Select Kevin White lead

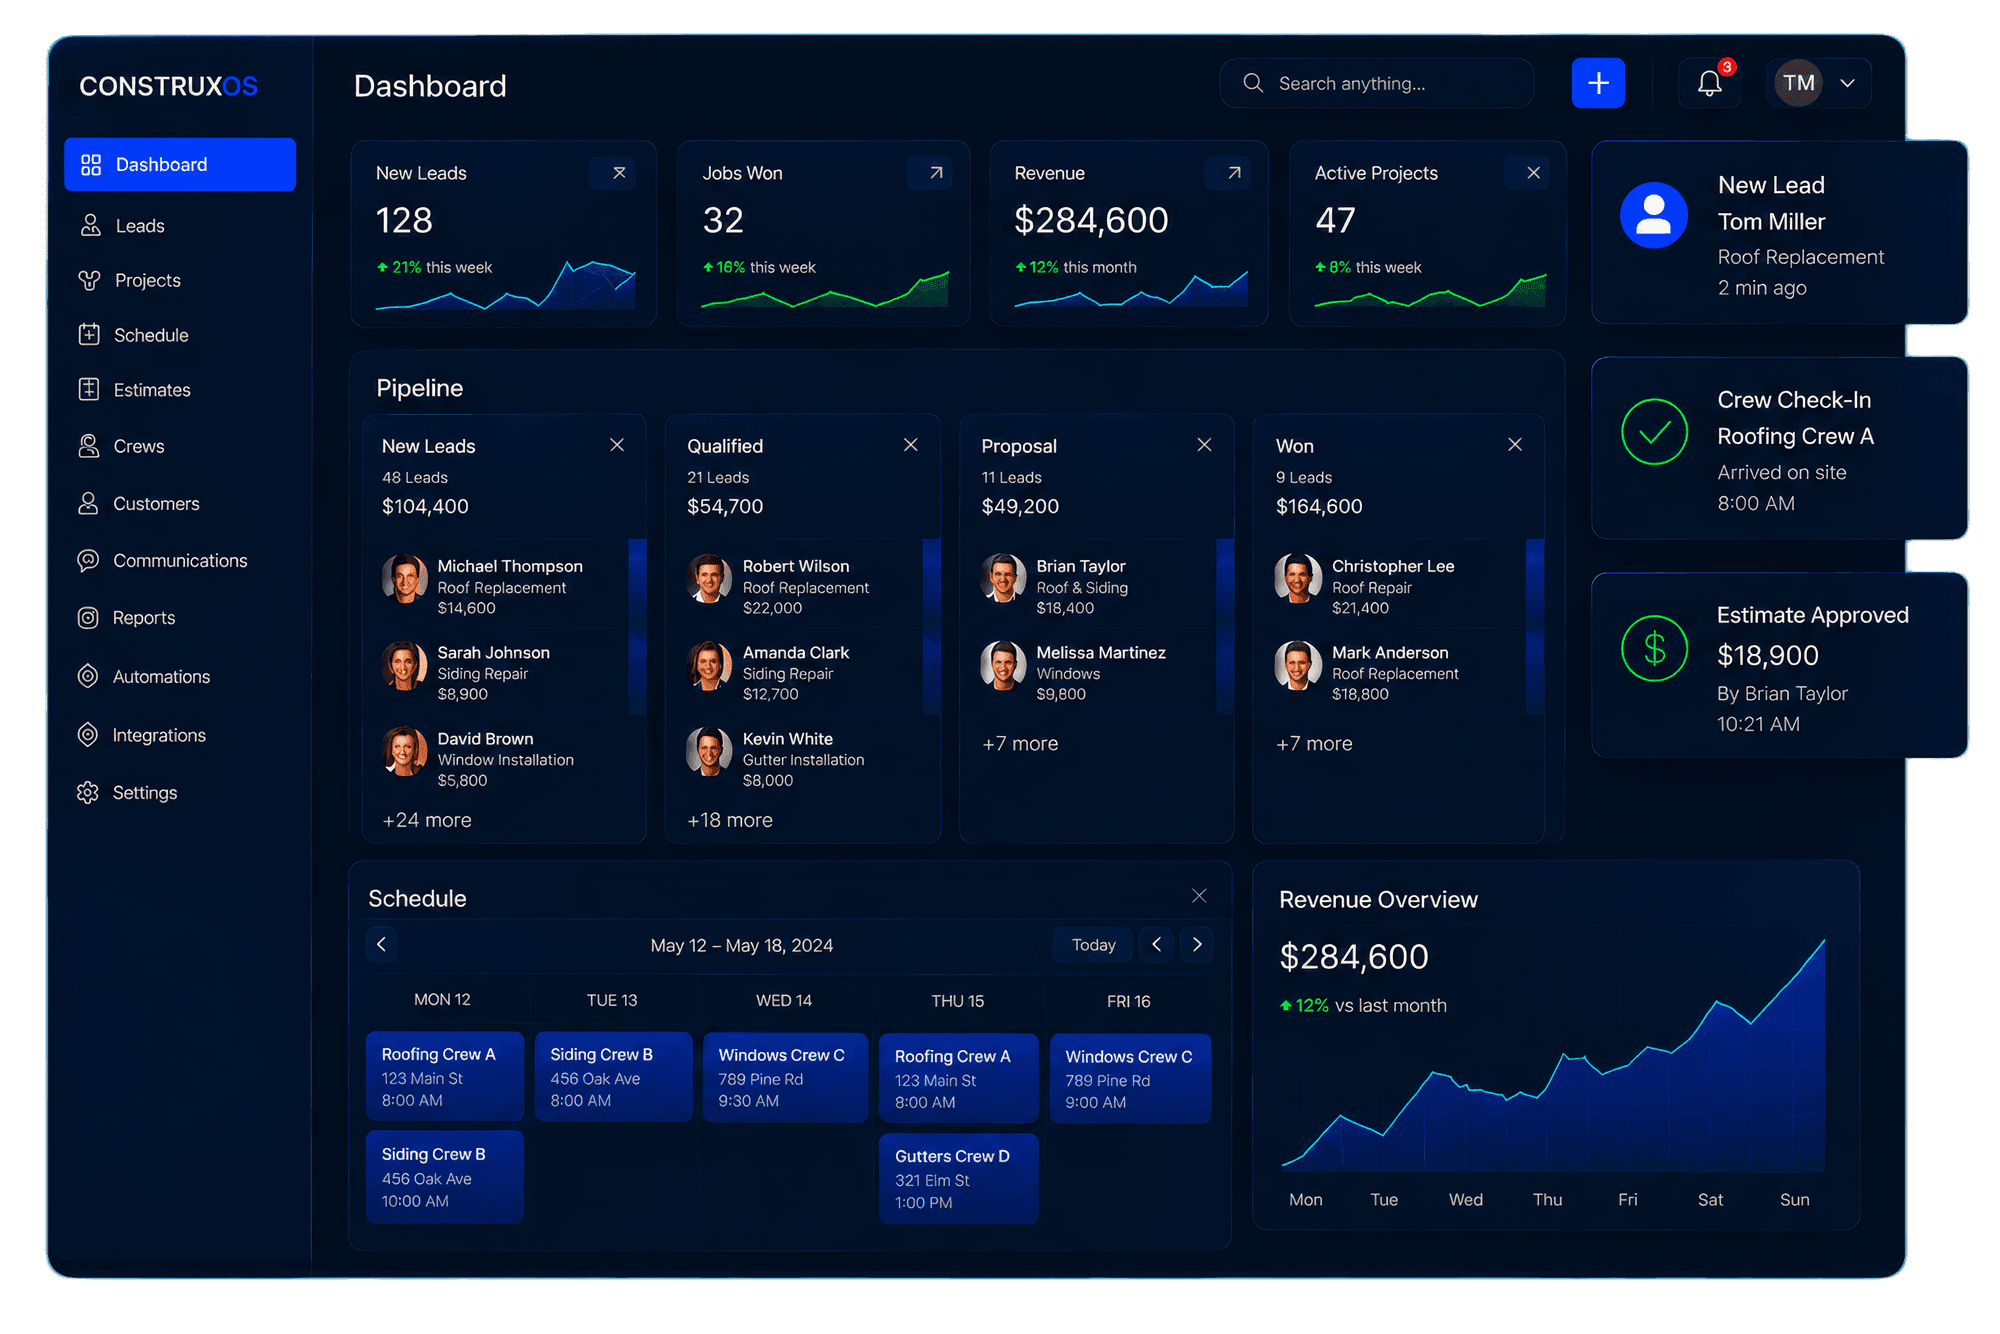point(803,758)
